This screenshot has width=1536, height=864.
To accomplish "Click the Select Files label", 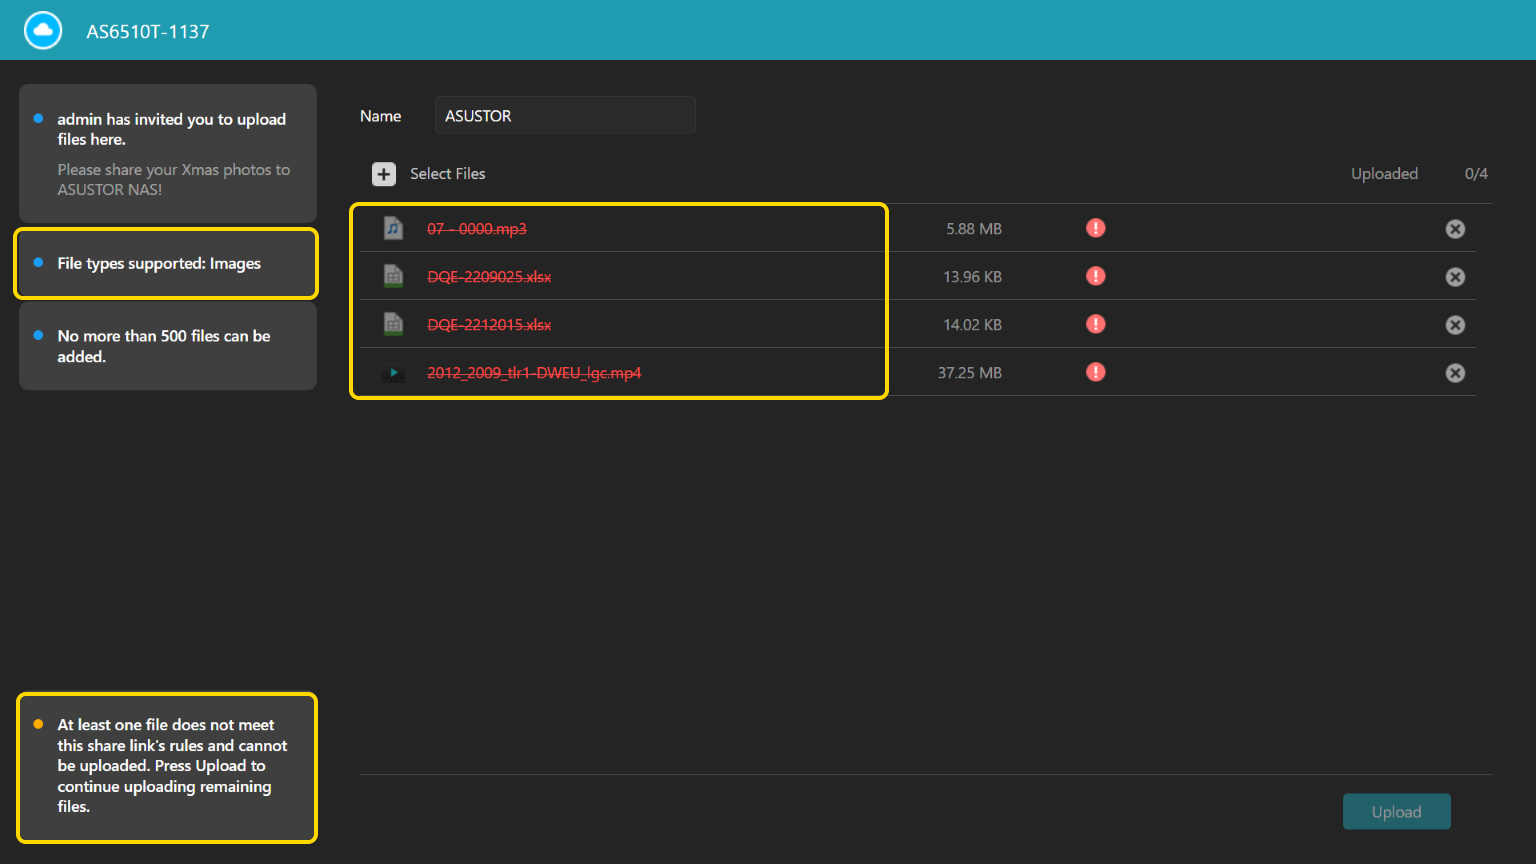I will (447, 174).
